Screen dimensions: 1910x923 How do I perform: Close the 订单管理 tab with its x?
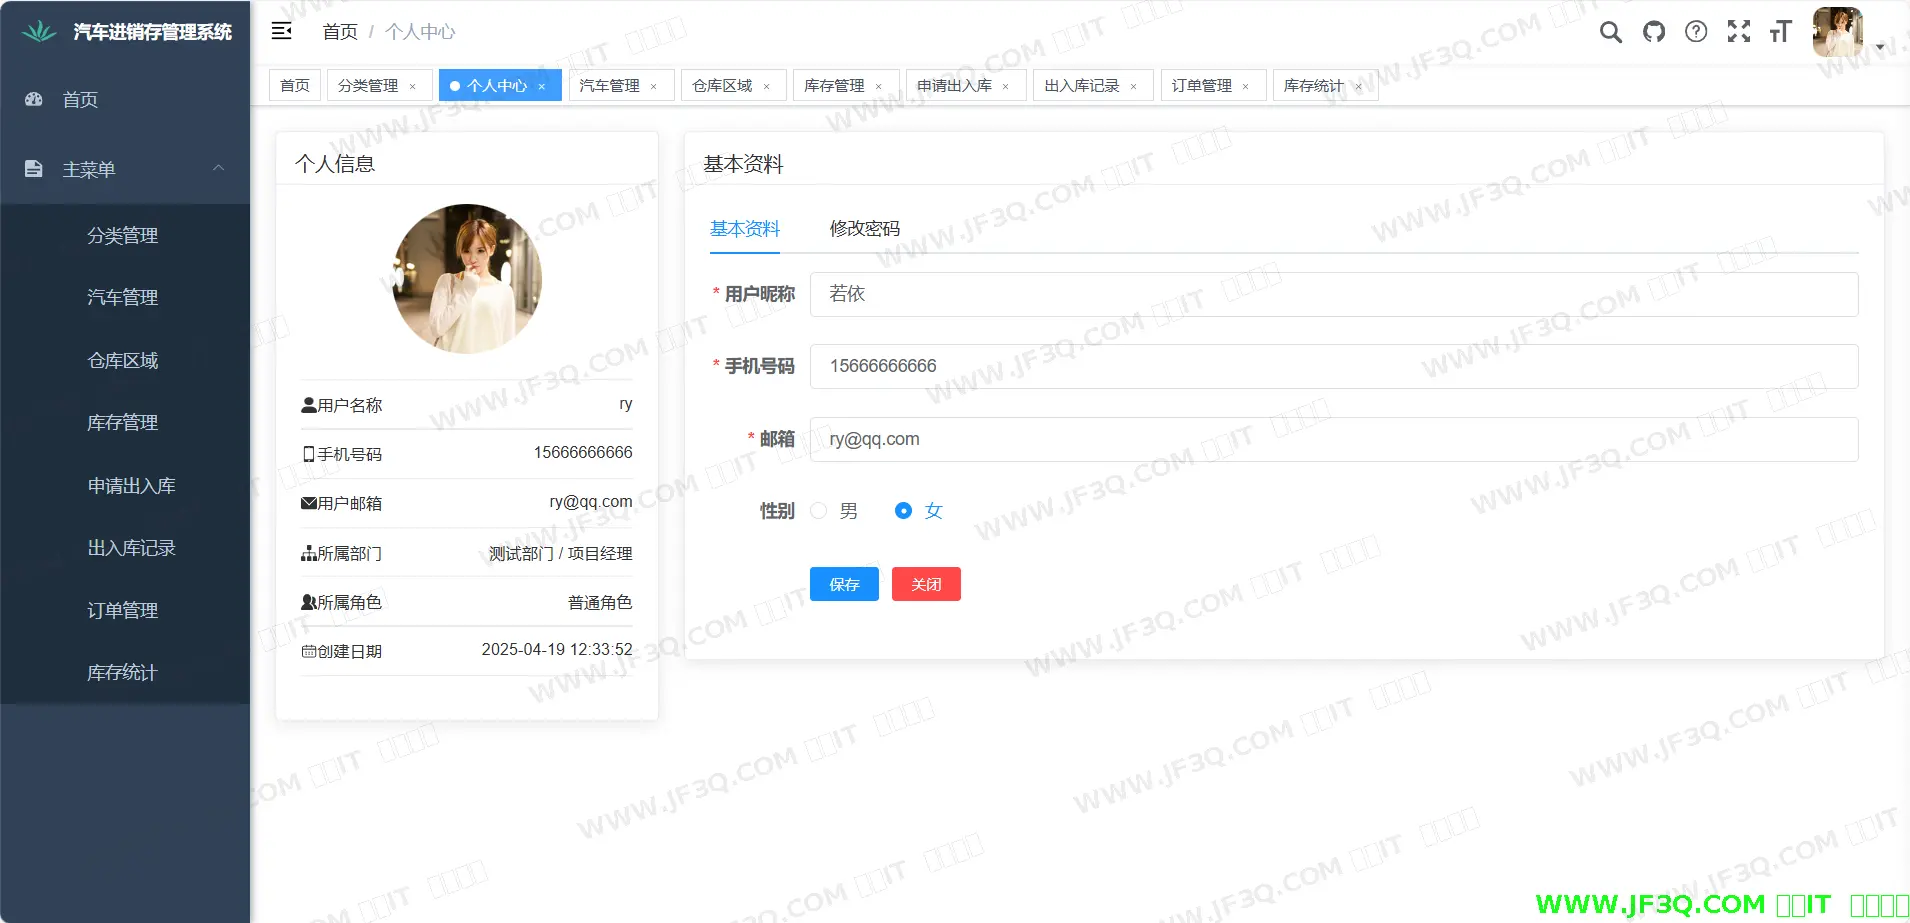[x=1245, y=87]
